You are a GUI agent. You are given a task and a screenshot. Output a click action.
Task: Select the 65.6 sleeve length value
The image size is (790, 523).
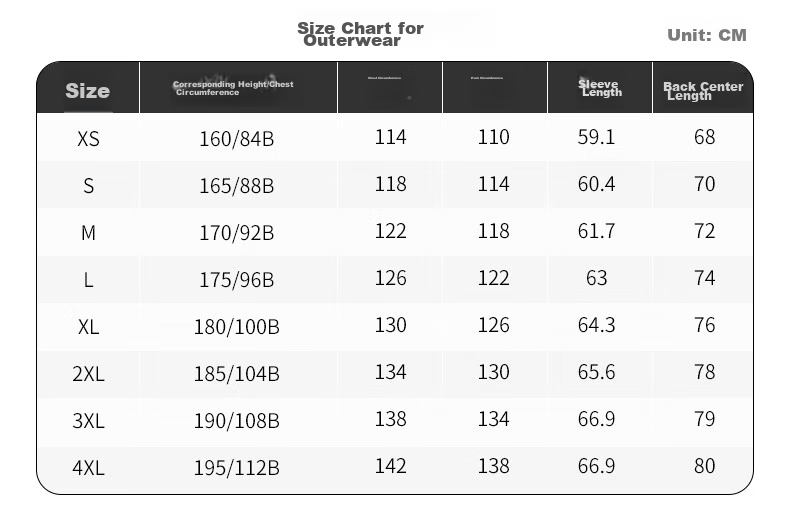pyautogui.click(x=597, y=372)
